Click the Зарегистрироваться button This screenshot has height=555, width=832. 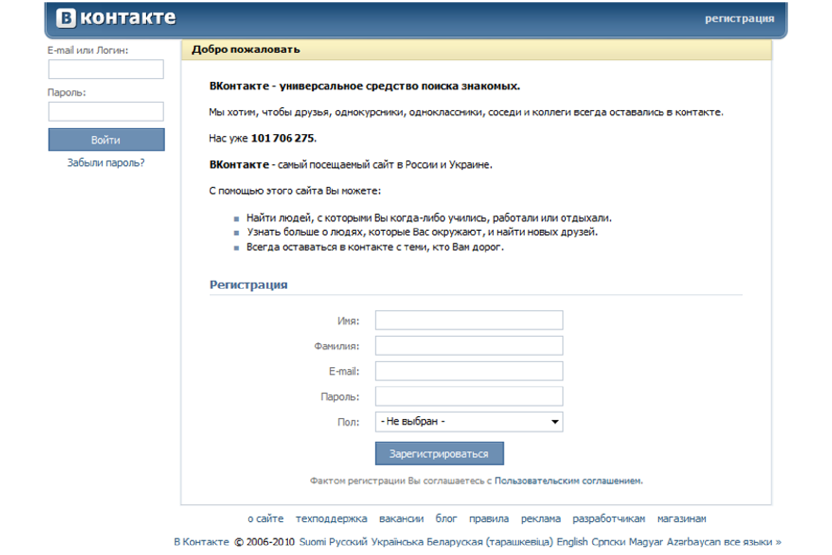pos(439,454)
